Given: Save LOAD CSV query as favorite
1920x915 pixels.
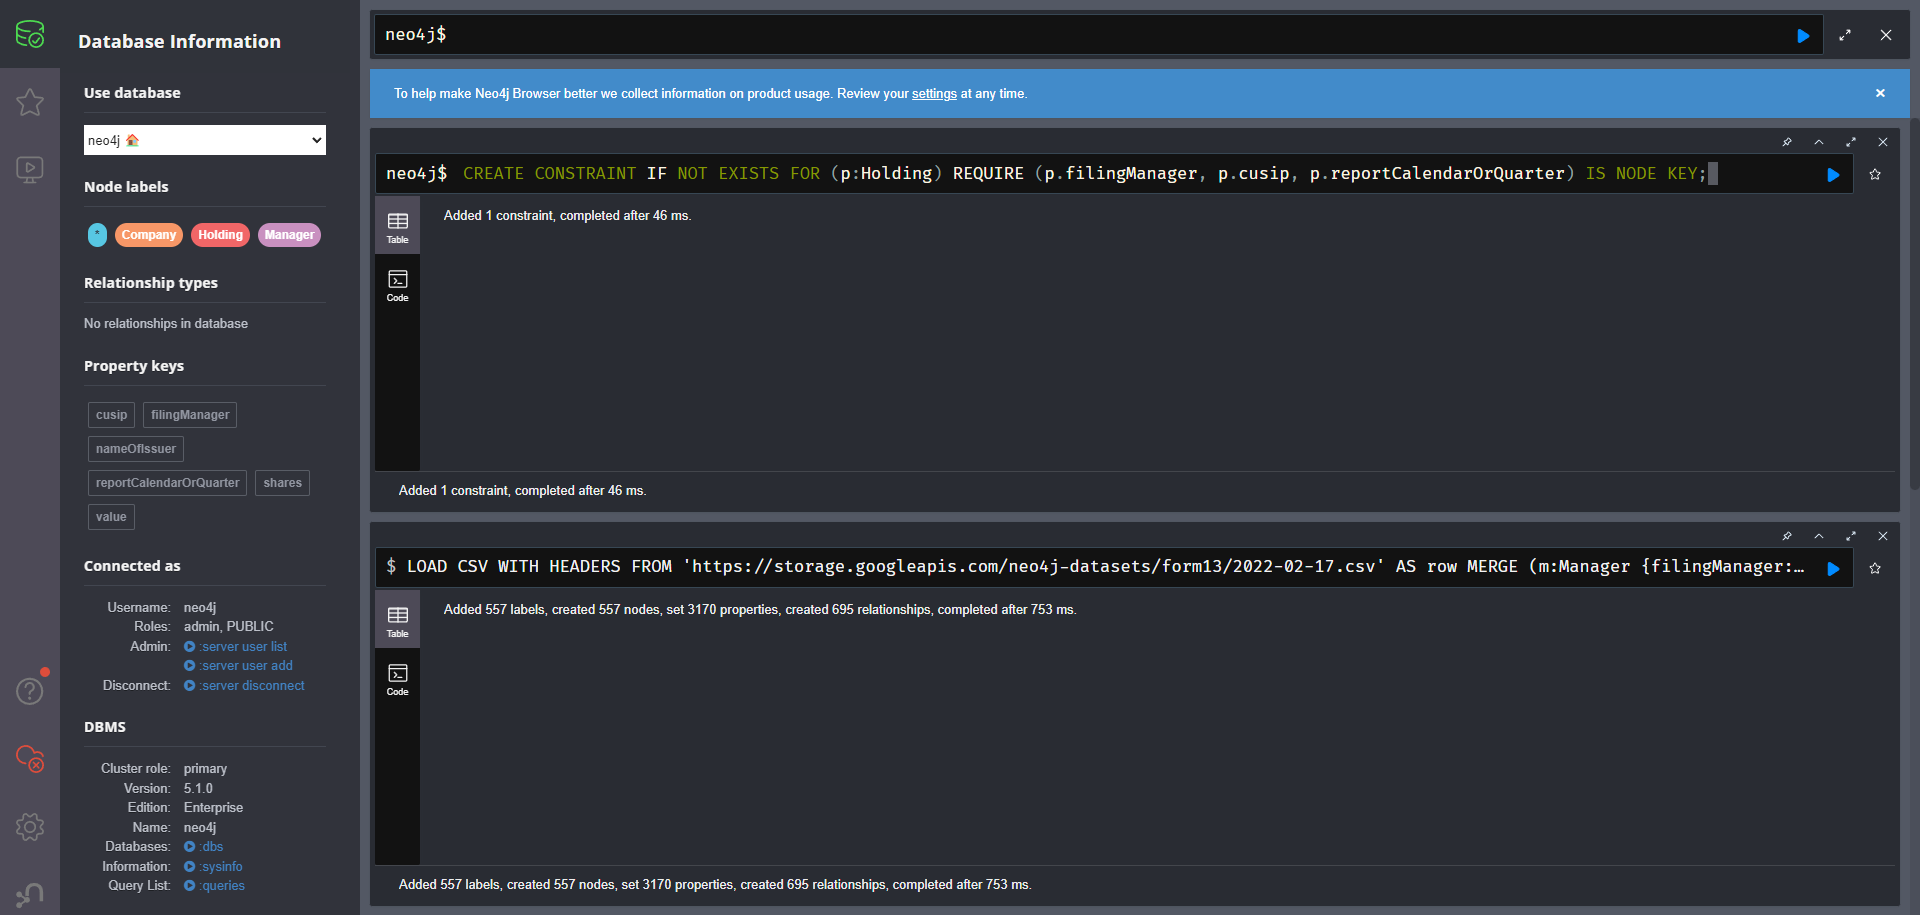Looking at the screenshot, I should click(x=1875, y=568).
